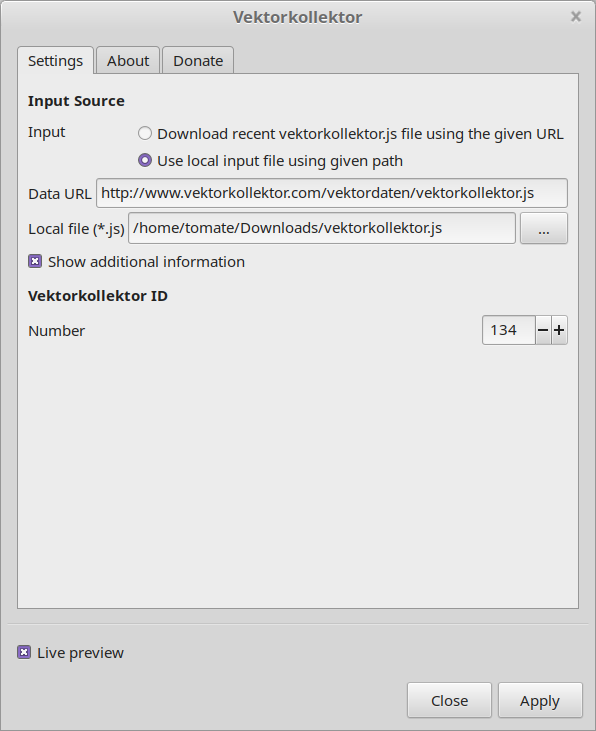Viewport: 596px width, 731px height.
Task: Click into the Number value field
Action: point(508,330)
